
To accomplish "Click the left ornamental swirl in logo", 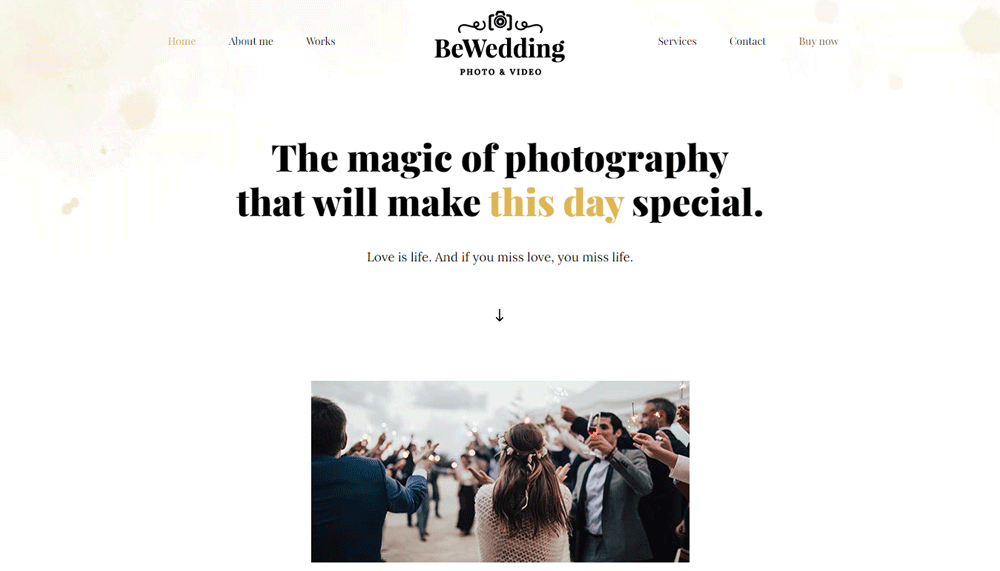I will [x=472, y=26].
